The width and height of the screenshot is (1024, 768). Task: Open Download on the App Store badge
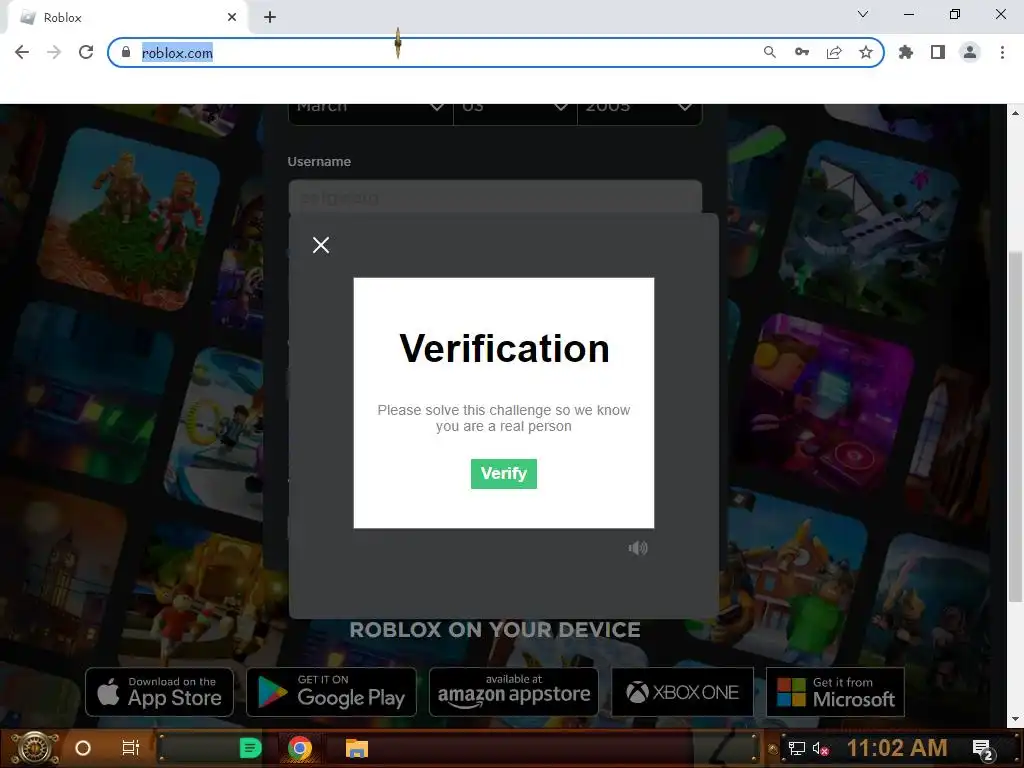[159, 692]
